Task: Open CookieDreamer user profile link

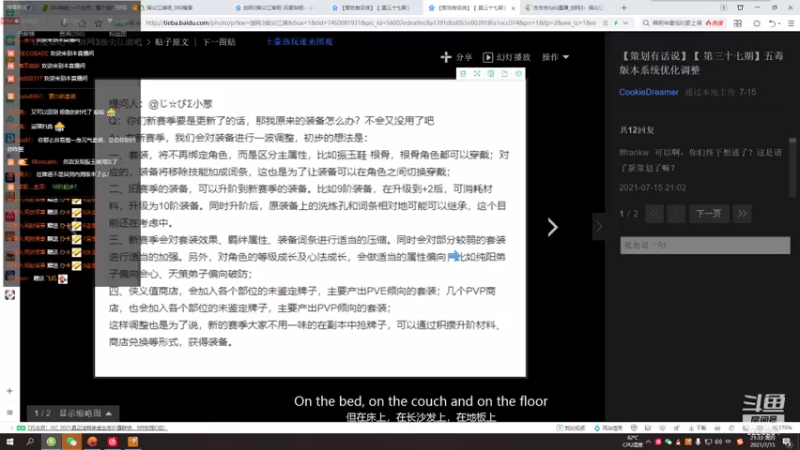Action: pos(648,92)
